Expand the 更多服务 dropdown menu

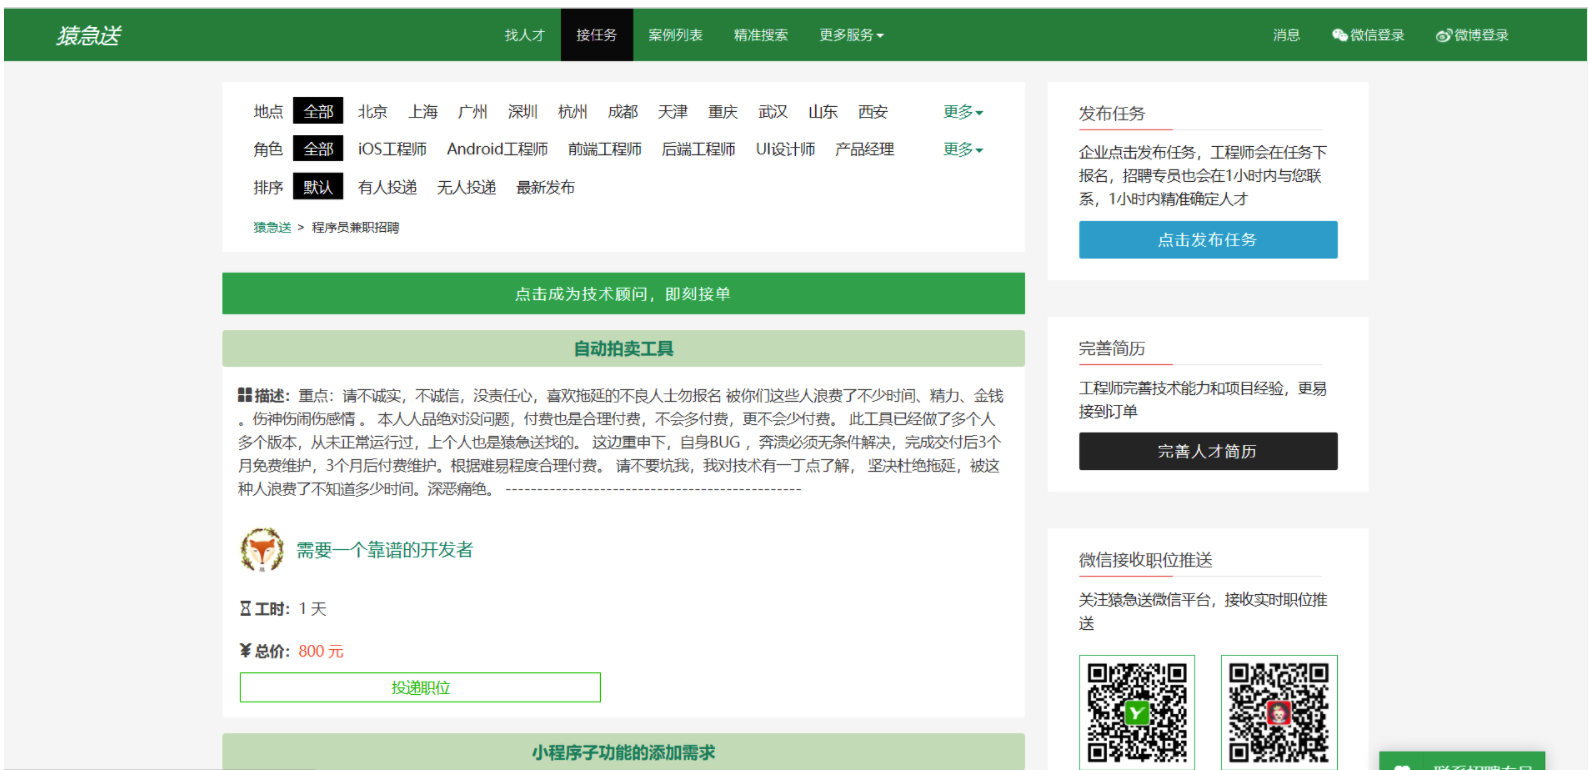(852, 35)
